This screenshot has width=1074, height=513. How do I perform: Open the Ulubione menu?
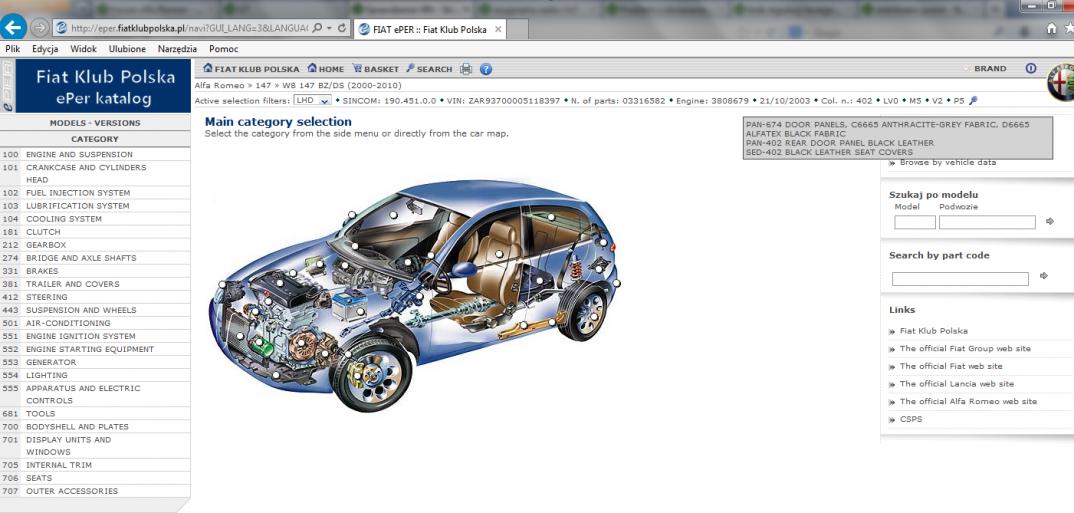pyautogui.click(x=127, y=49)
